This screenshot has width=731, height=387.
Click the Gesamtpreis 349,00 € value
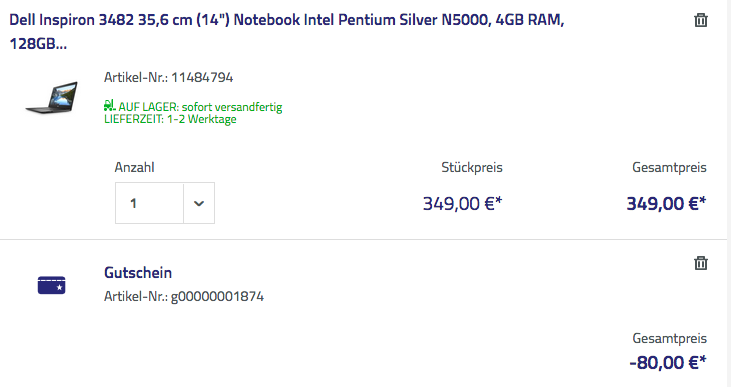[x=666, y=204]
